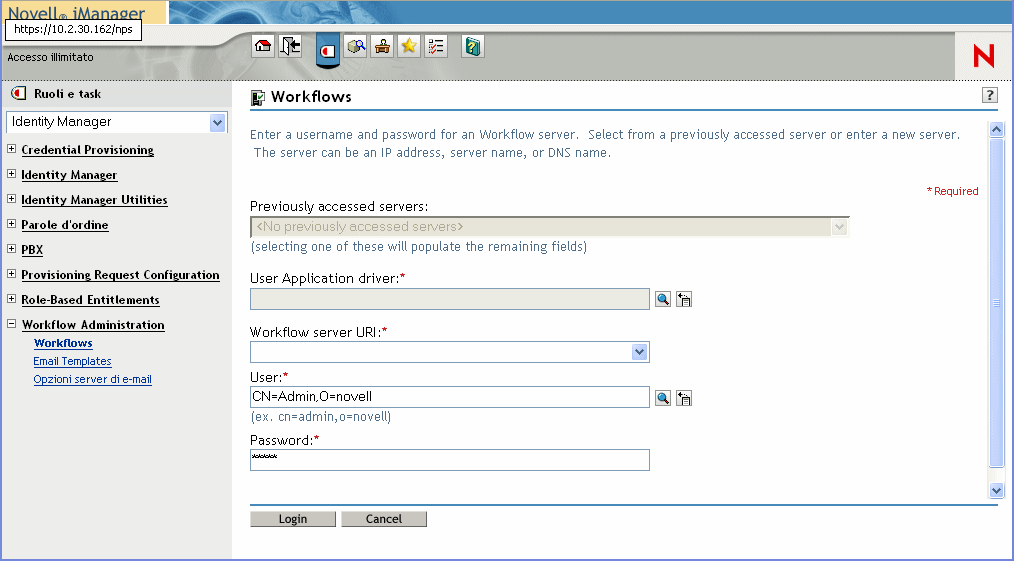Open Opzioni server di e-mail link
Image resolution: width=1014 pixels, height=561 pixels.
92,379
